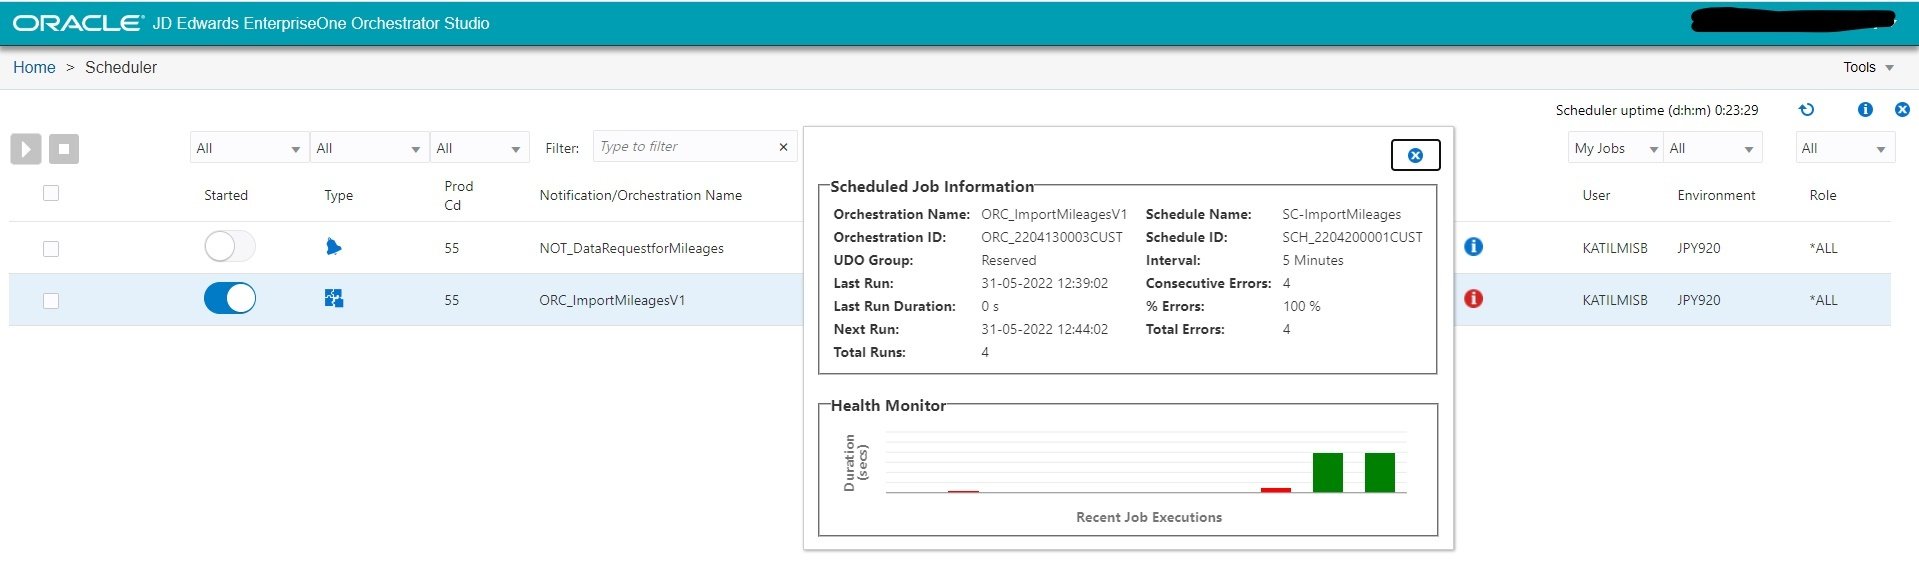Refresh scheduler with the reload icon

click(1806, 110)
